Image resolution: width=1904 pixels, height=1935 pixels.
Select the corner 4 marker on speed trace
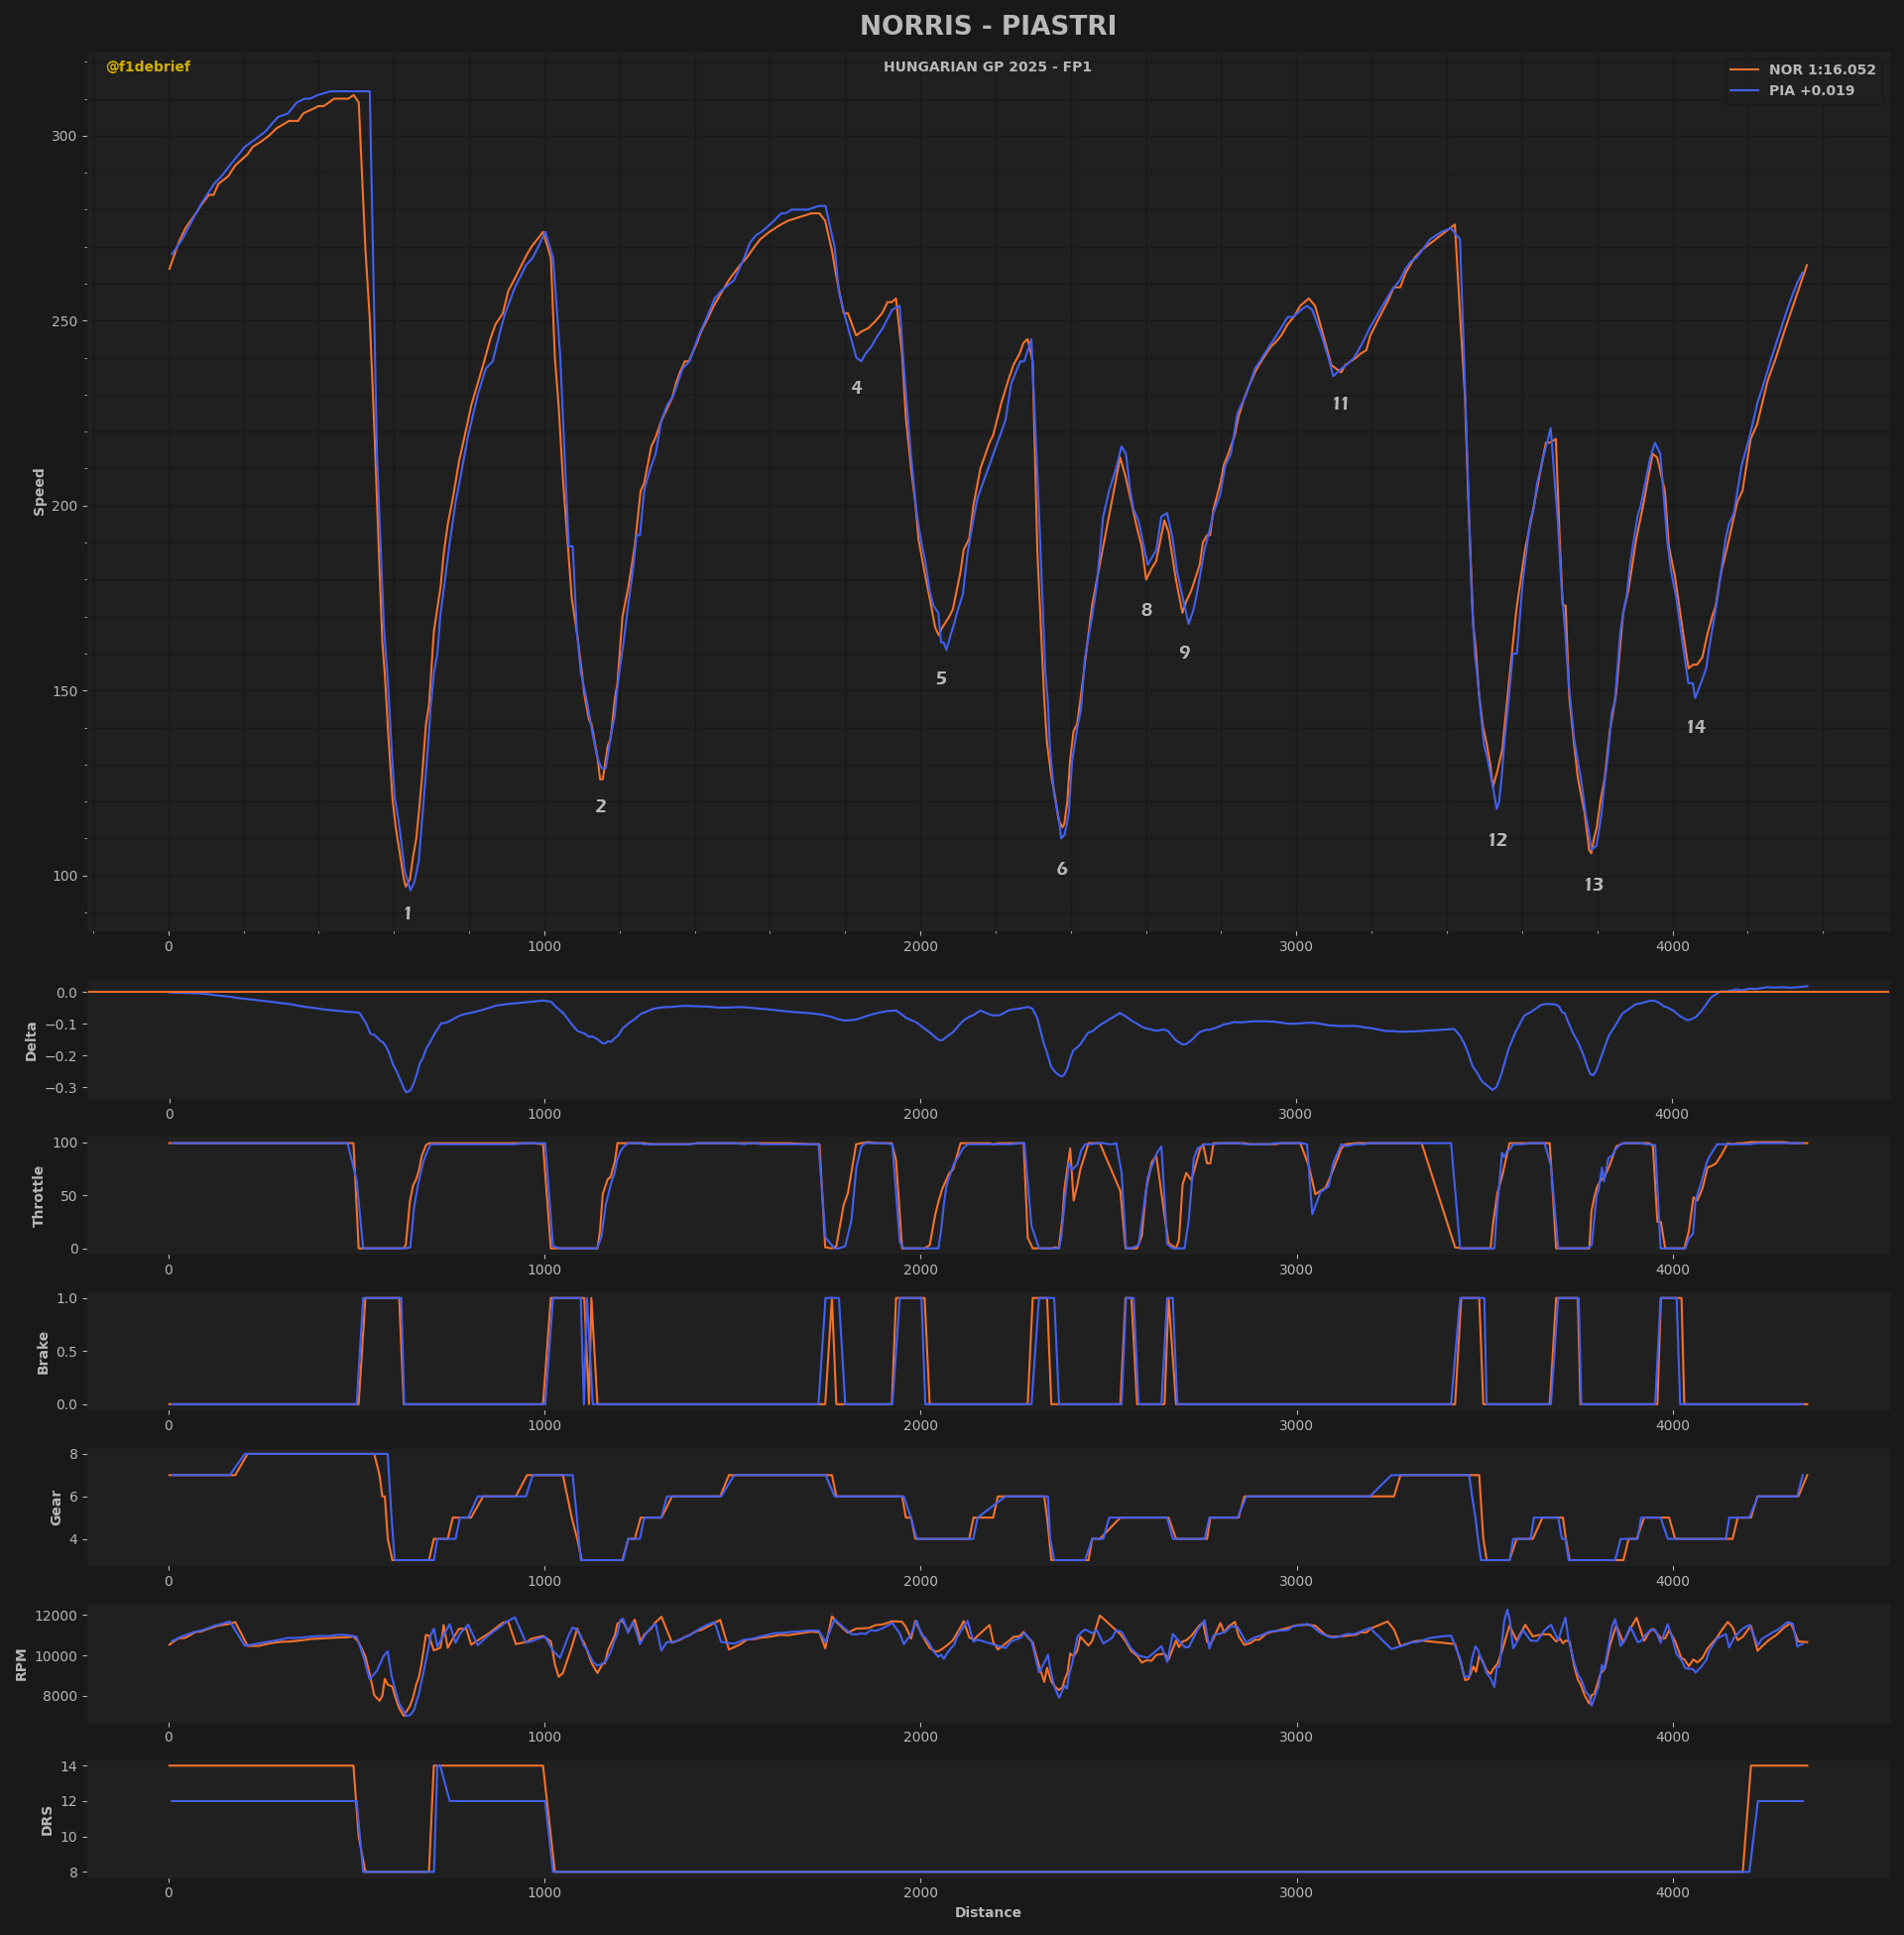pyautogui.click(x=856, y=388)
